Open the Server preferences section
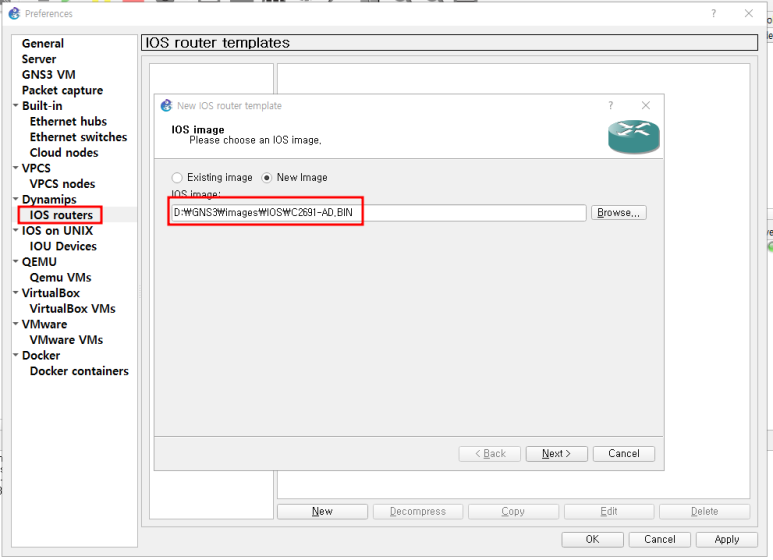The height and width of the screenshot is (560, 773). (39, 59)
